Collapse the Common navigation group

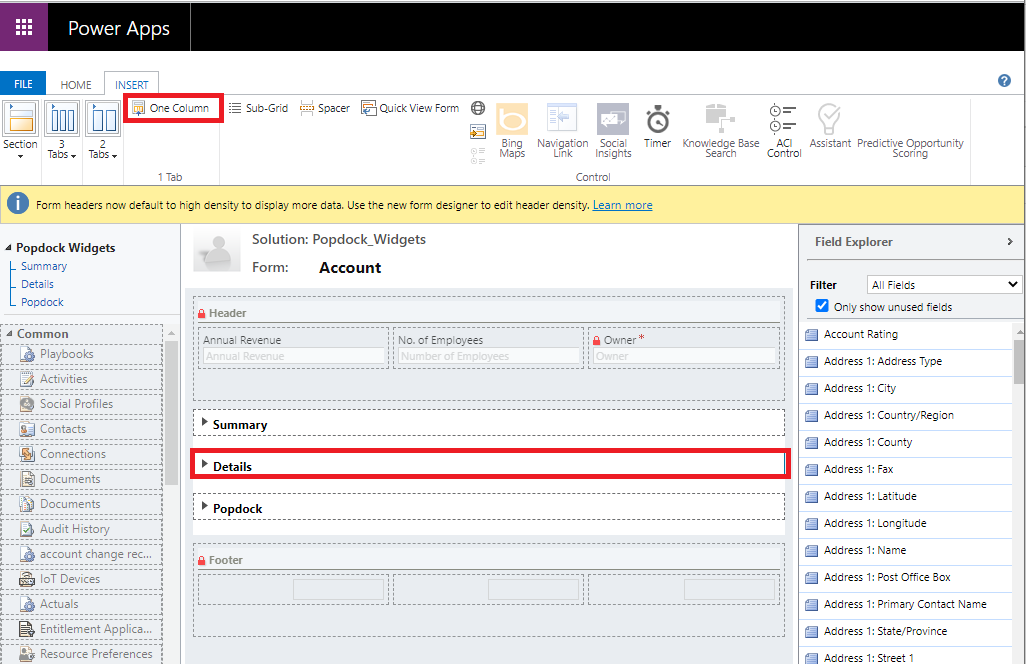click(9, 334)
